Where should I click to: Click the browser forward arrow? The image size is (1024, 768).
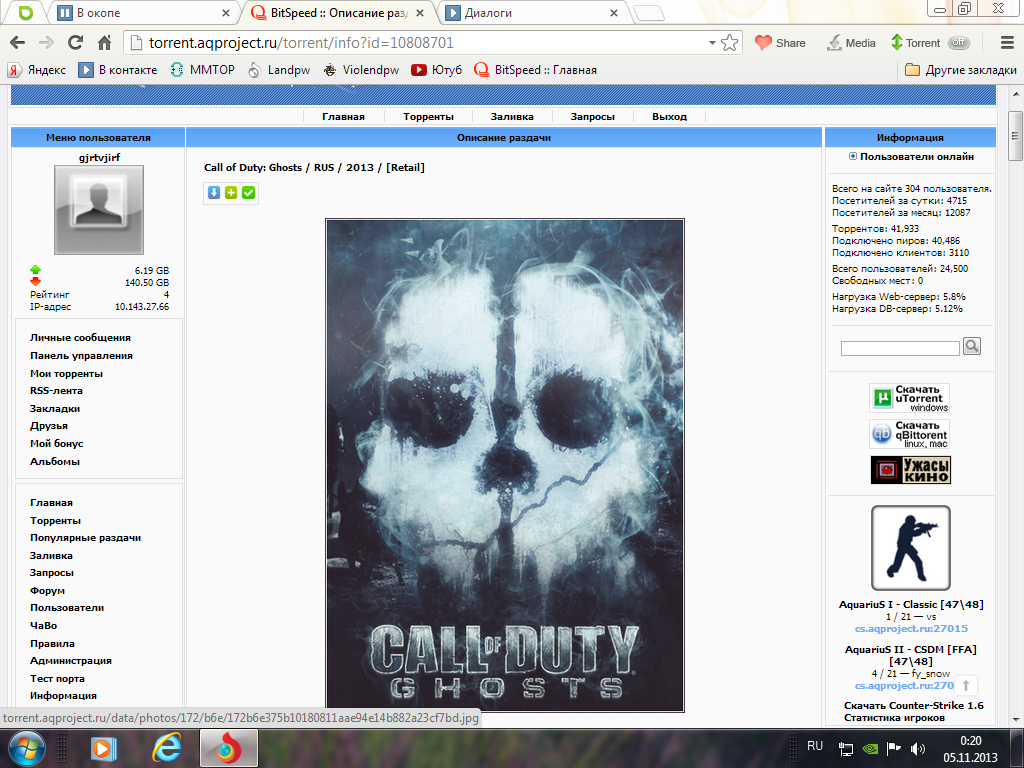[x=46, y=42]
